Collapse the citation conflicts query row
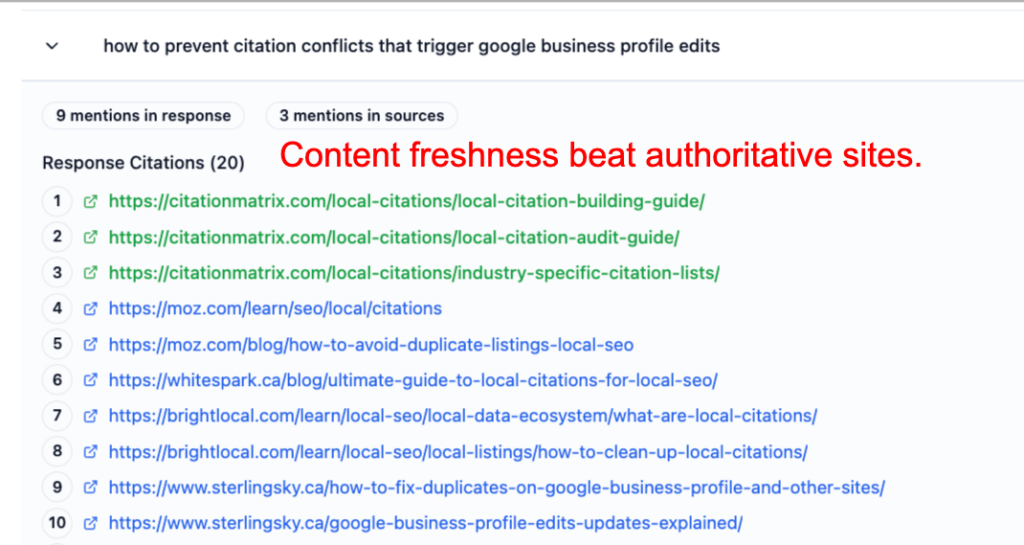The image size is (1024, 545). [x=52, y=46]
